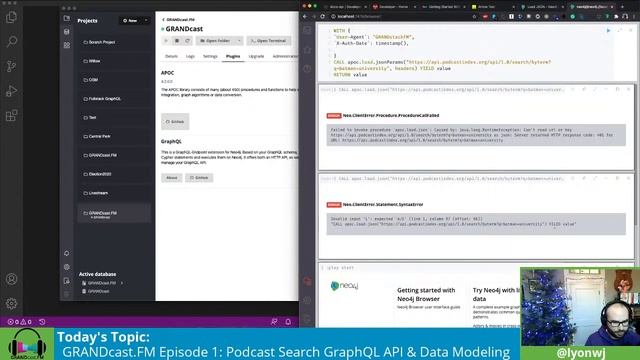Click the VS Code status bar feedback icon
This screenshot has height=360, width=640.
tap(274, 322)
